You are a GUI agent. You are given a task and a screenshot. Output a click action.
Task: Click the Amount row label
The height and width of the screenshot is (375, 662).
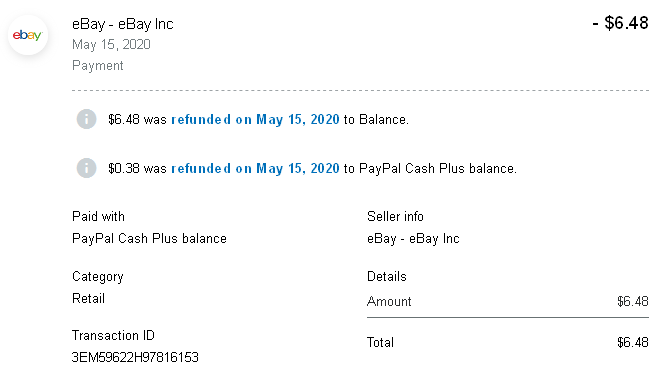point(389,302)
